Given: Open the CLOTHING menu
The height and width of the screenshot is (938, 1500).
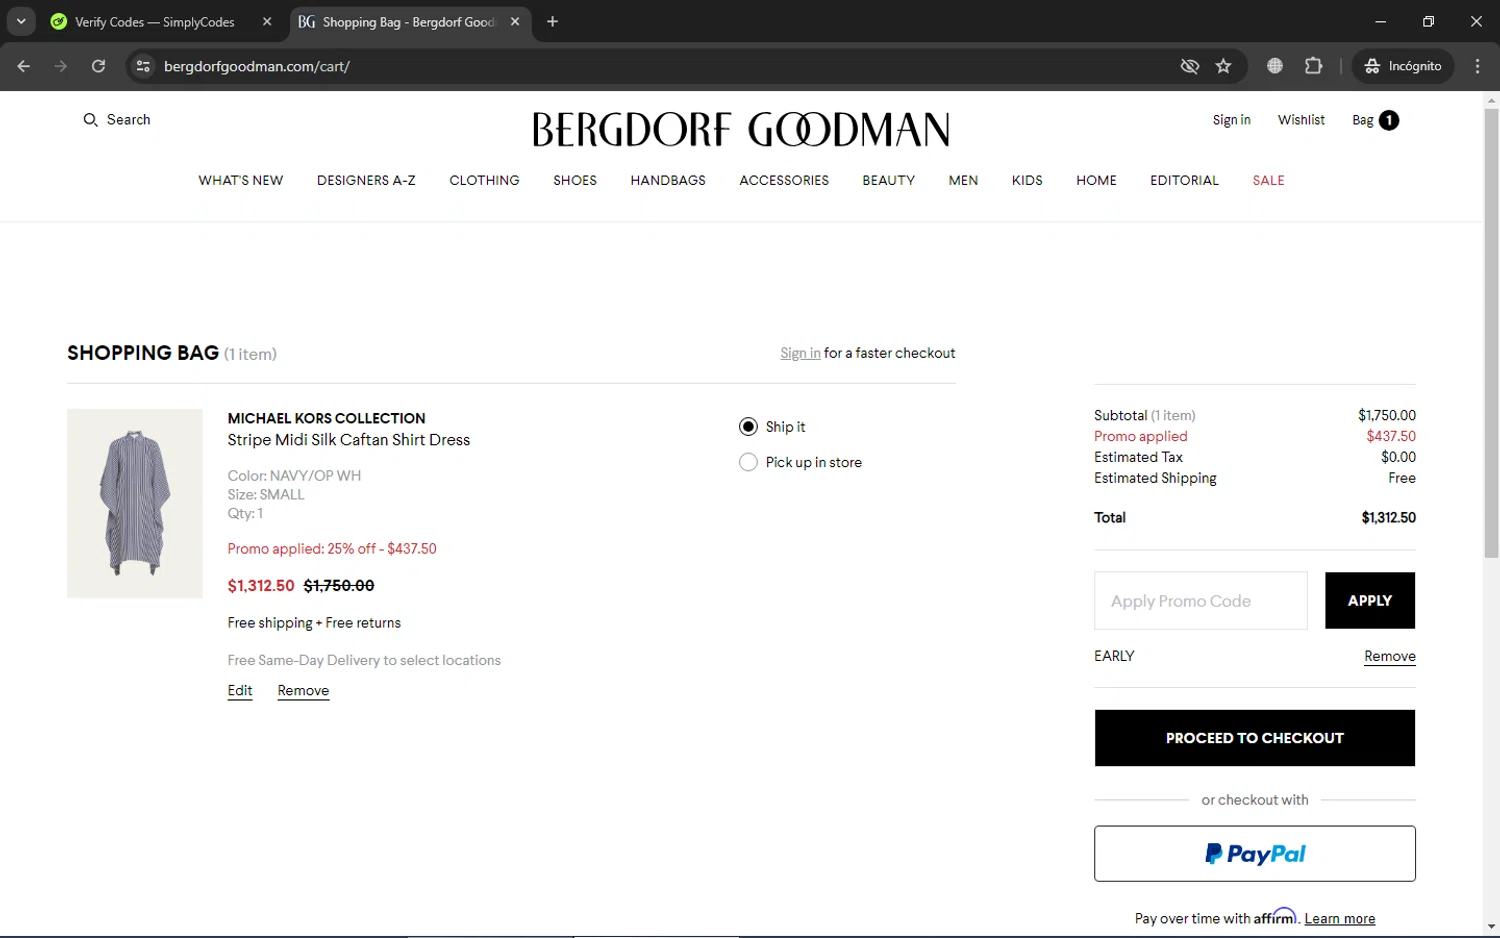Looking at the screenshot, I should point(484,181).
